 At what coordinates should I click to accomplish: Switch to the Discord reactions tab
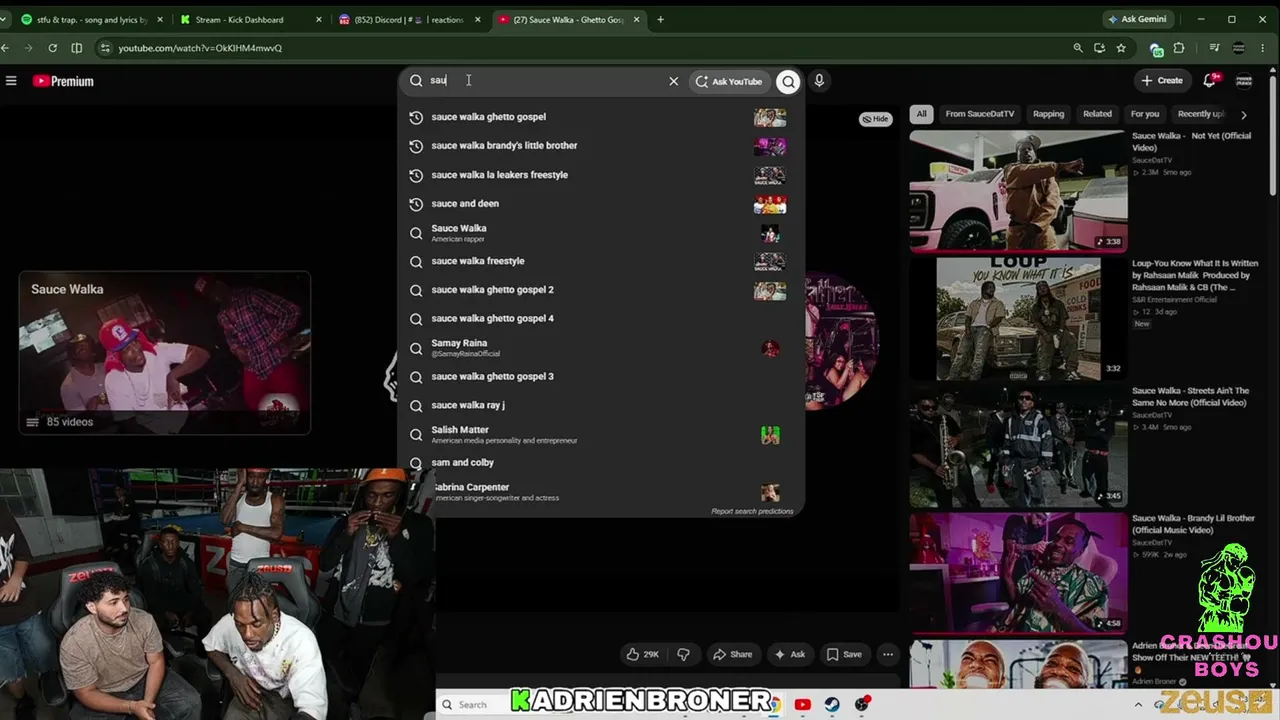click(409, 19)
